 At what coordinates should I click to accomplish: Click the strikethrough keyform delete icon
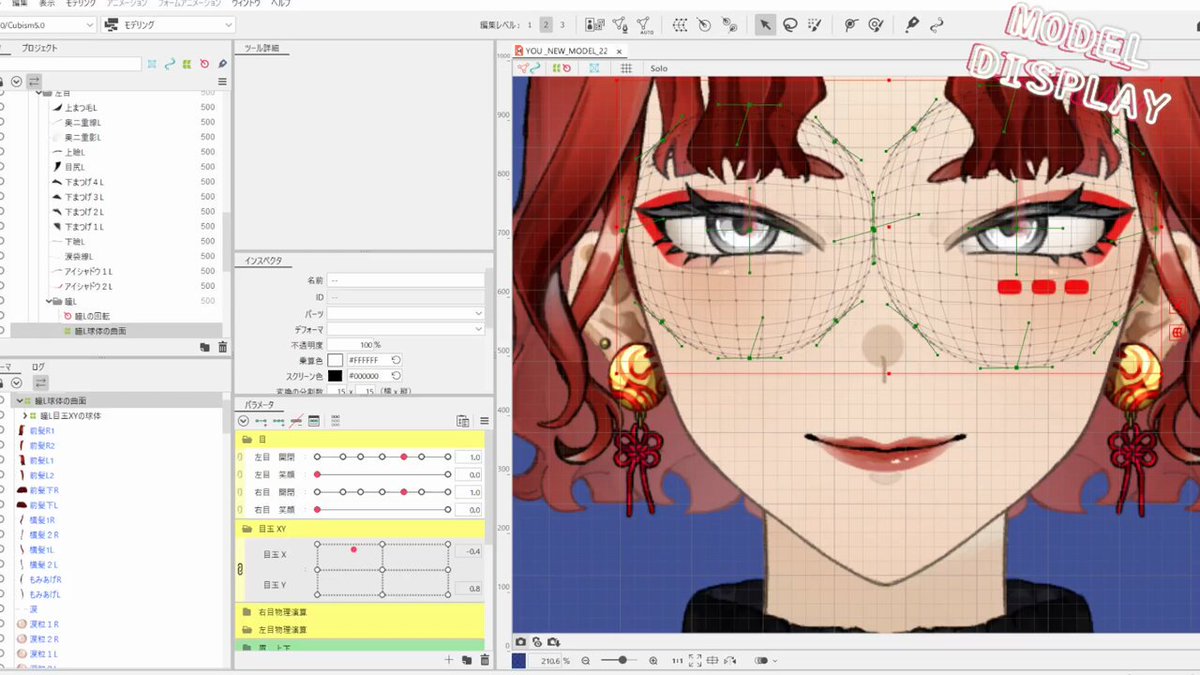(x=296, y=421)
